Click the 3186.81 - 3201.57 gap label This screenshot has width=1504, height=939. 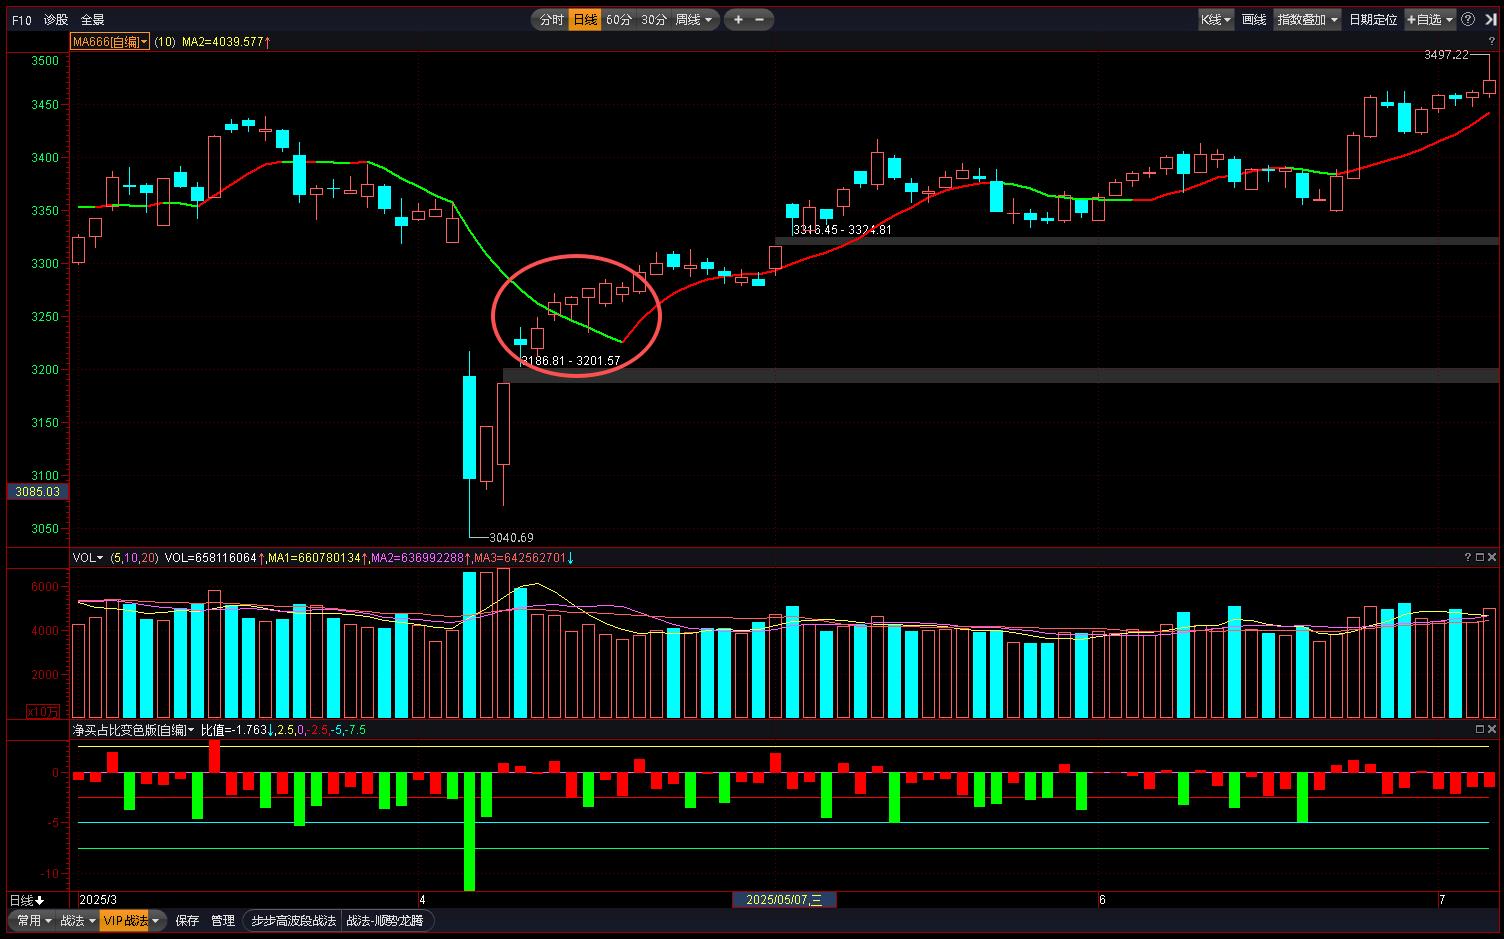tap(571, 360)
